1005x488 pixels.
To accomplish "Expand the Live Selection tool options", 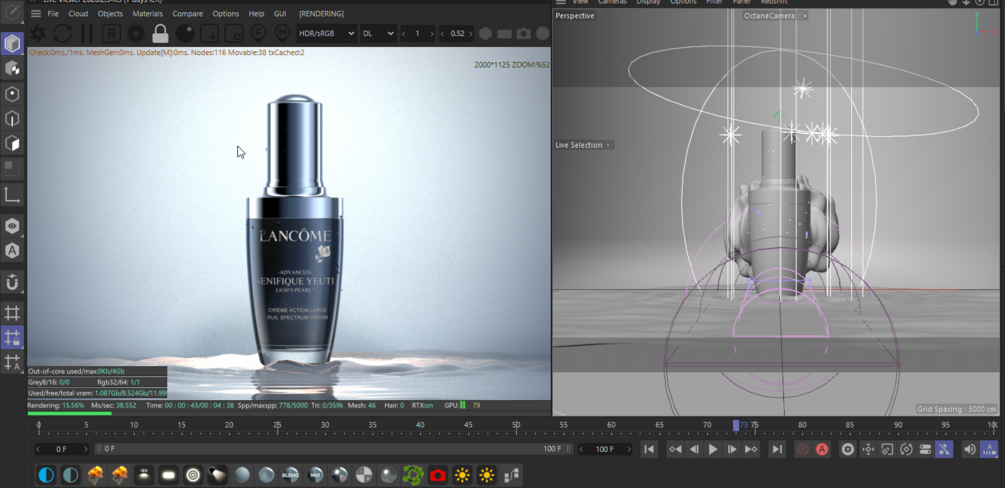I will [608, 145].
